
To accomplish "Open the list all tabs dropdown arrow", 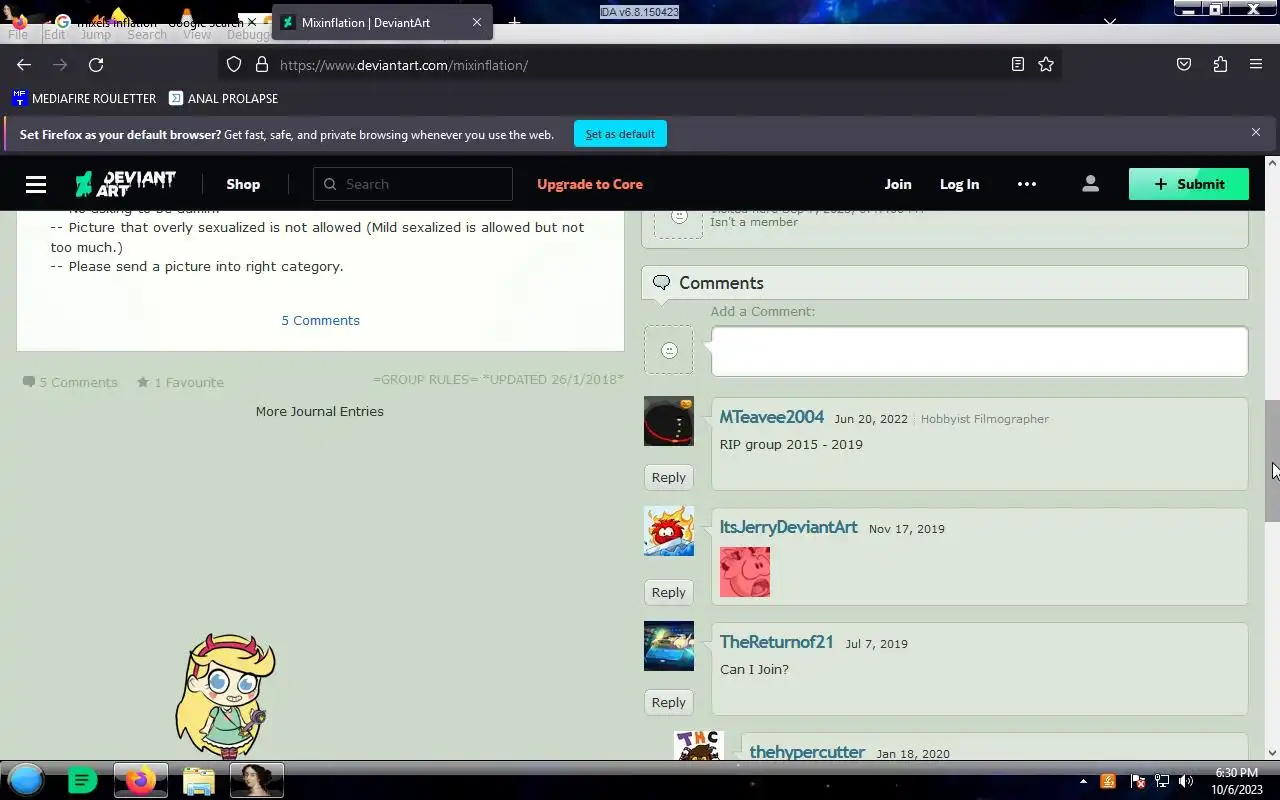I will coord(1110,21).
